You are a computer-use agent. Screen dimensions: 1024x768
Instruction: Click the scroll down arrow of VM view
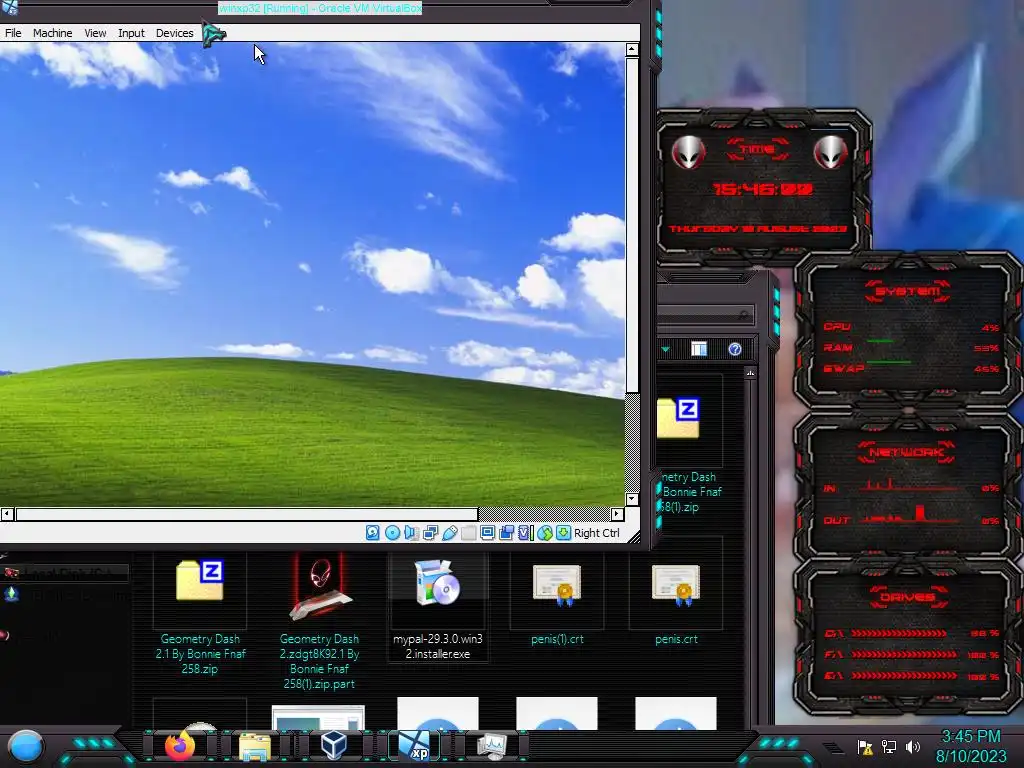(x=632, y=499)
